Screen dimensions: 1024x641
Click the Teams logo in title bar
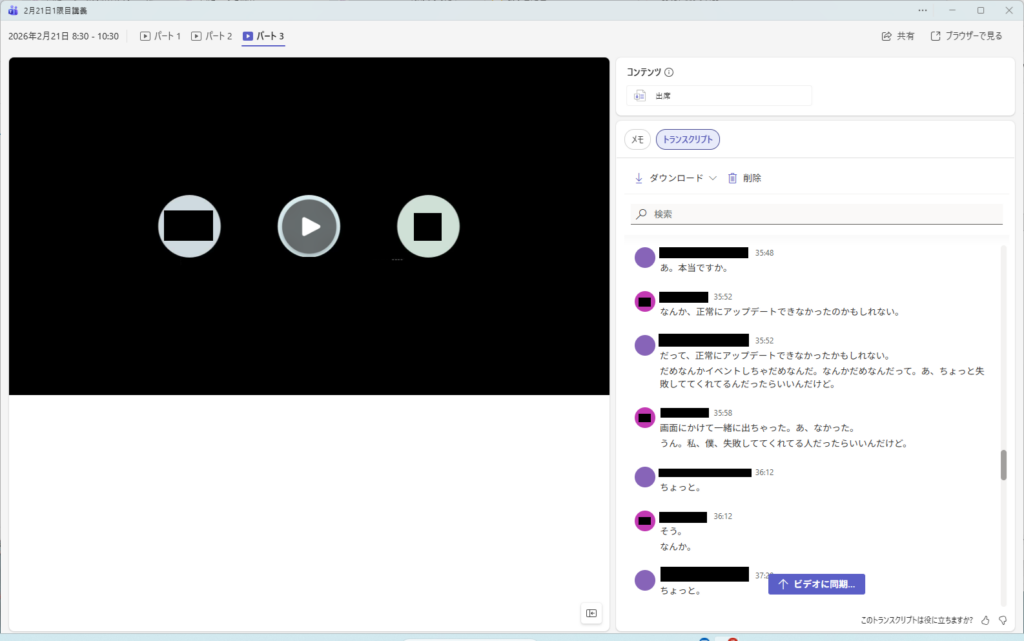tap(13, 10)
